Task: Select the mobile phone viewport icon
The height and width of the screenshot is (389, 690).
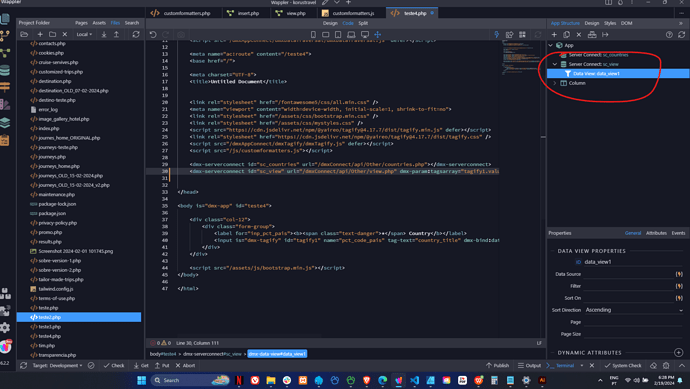Action: pos(313,34)
